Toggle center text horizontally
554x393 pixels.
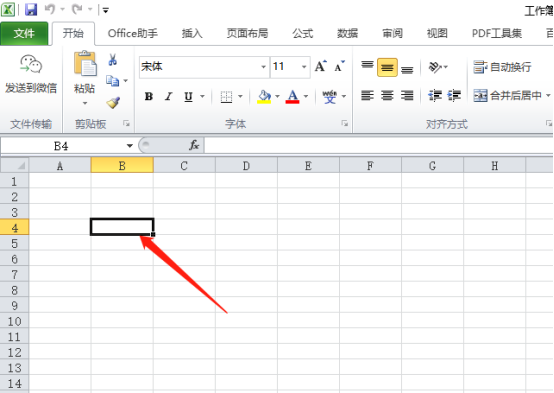click(x=387, y=95)
